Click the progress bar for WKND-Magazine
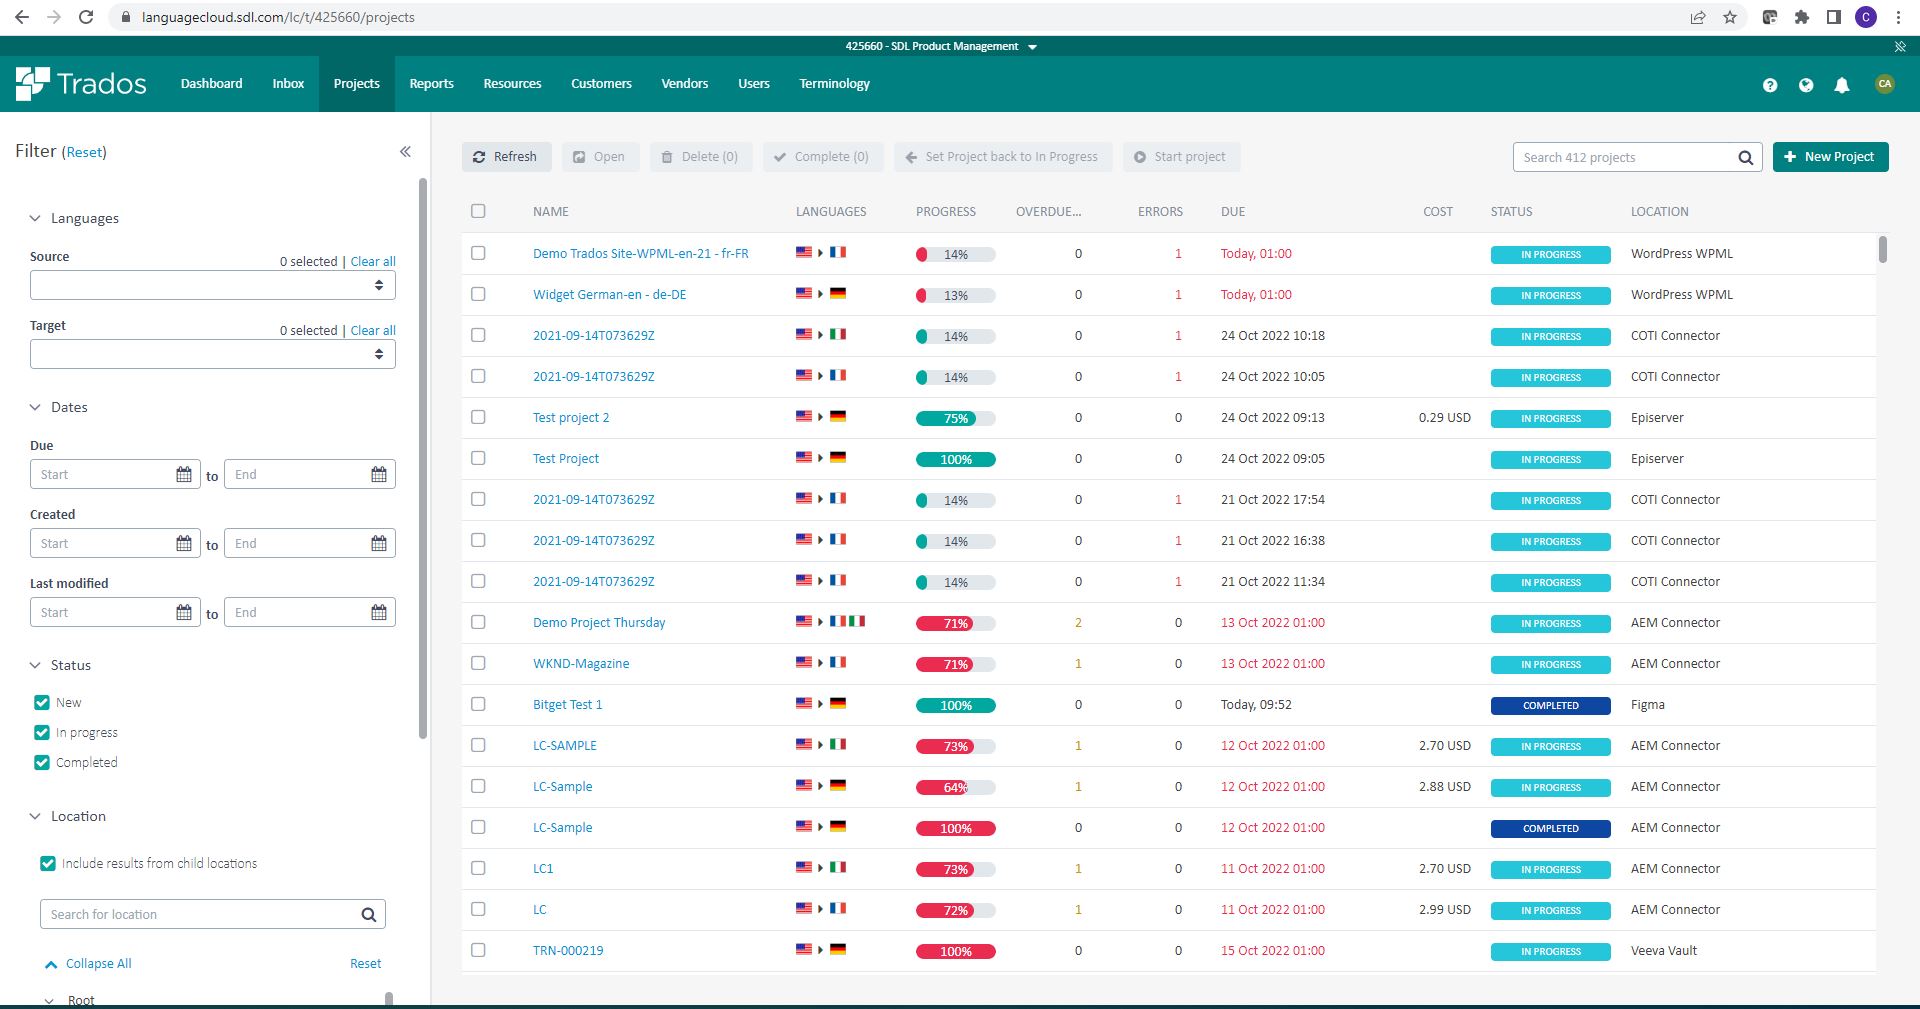1920x1009 pixels. click(x=954, y=663)
